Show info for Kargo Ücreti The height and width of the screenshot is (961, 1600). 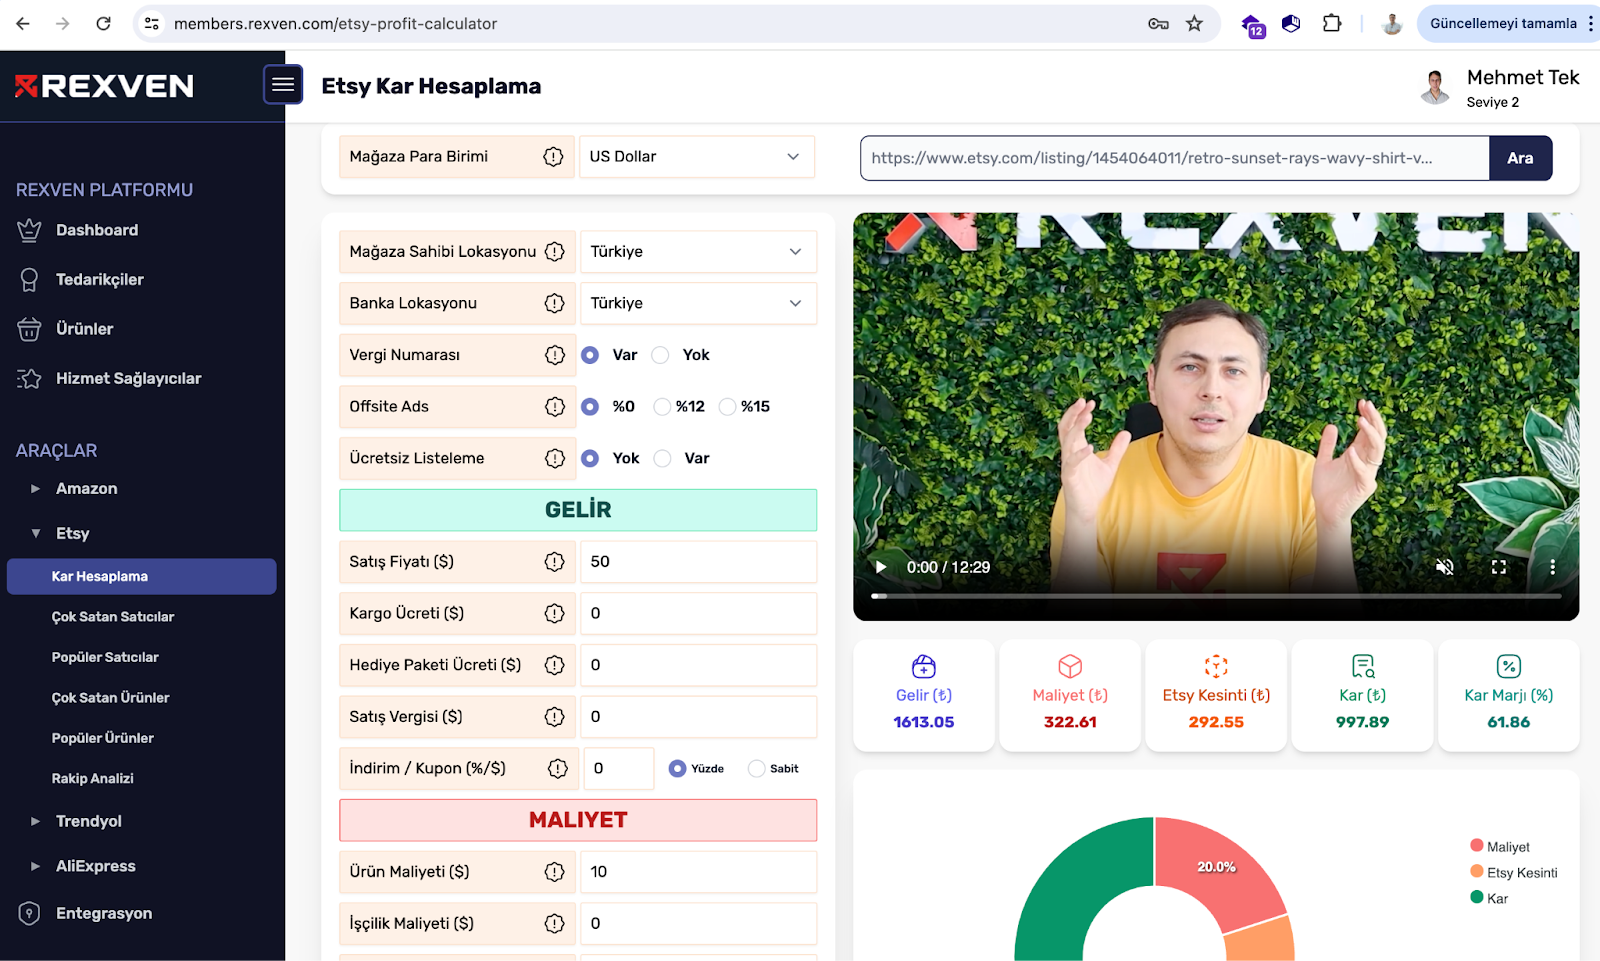(555, 614)
